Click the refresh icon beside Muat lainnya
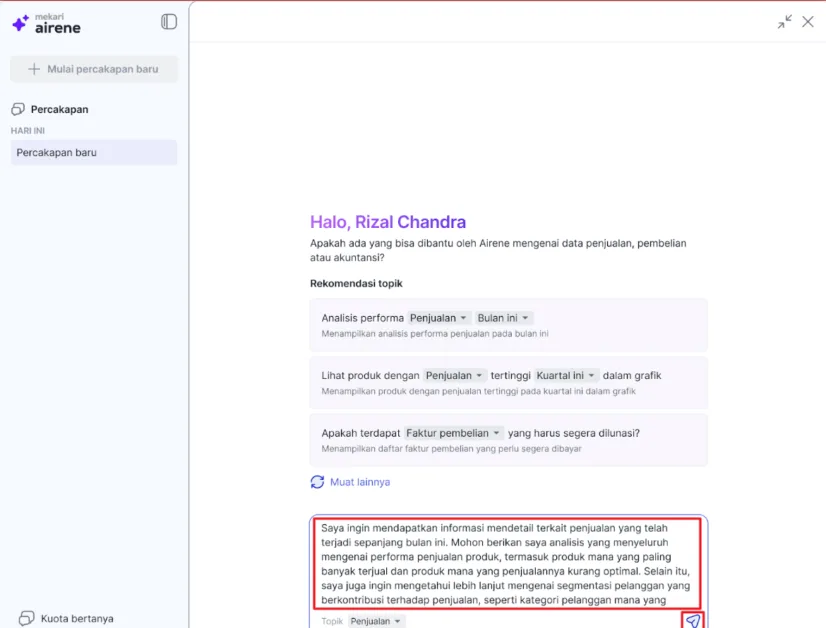Screen dimensions: 826x628 pyautogui.click(x=317, y=482)
